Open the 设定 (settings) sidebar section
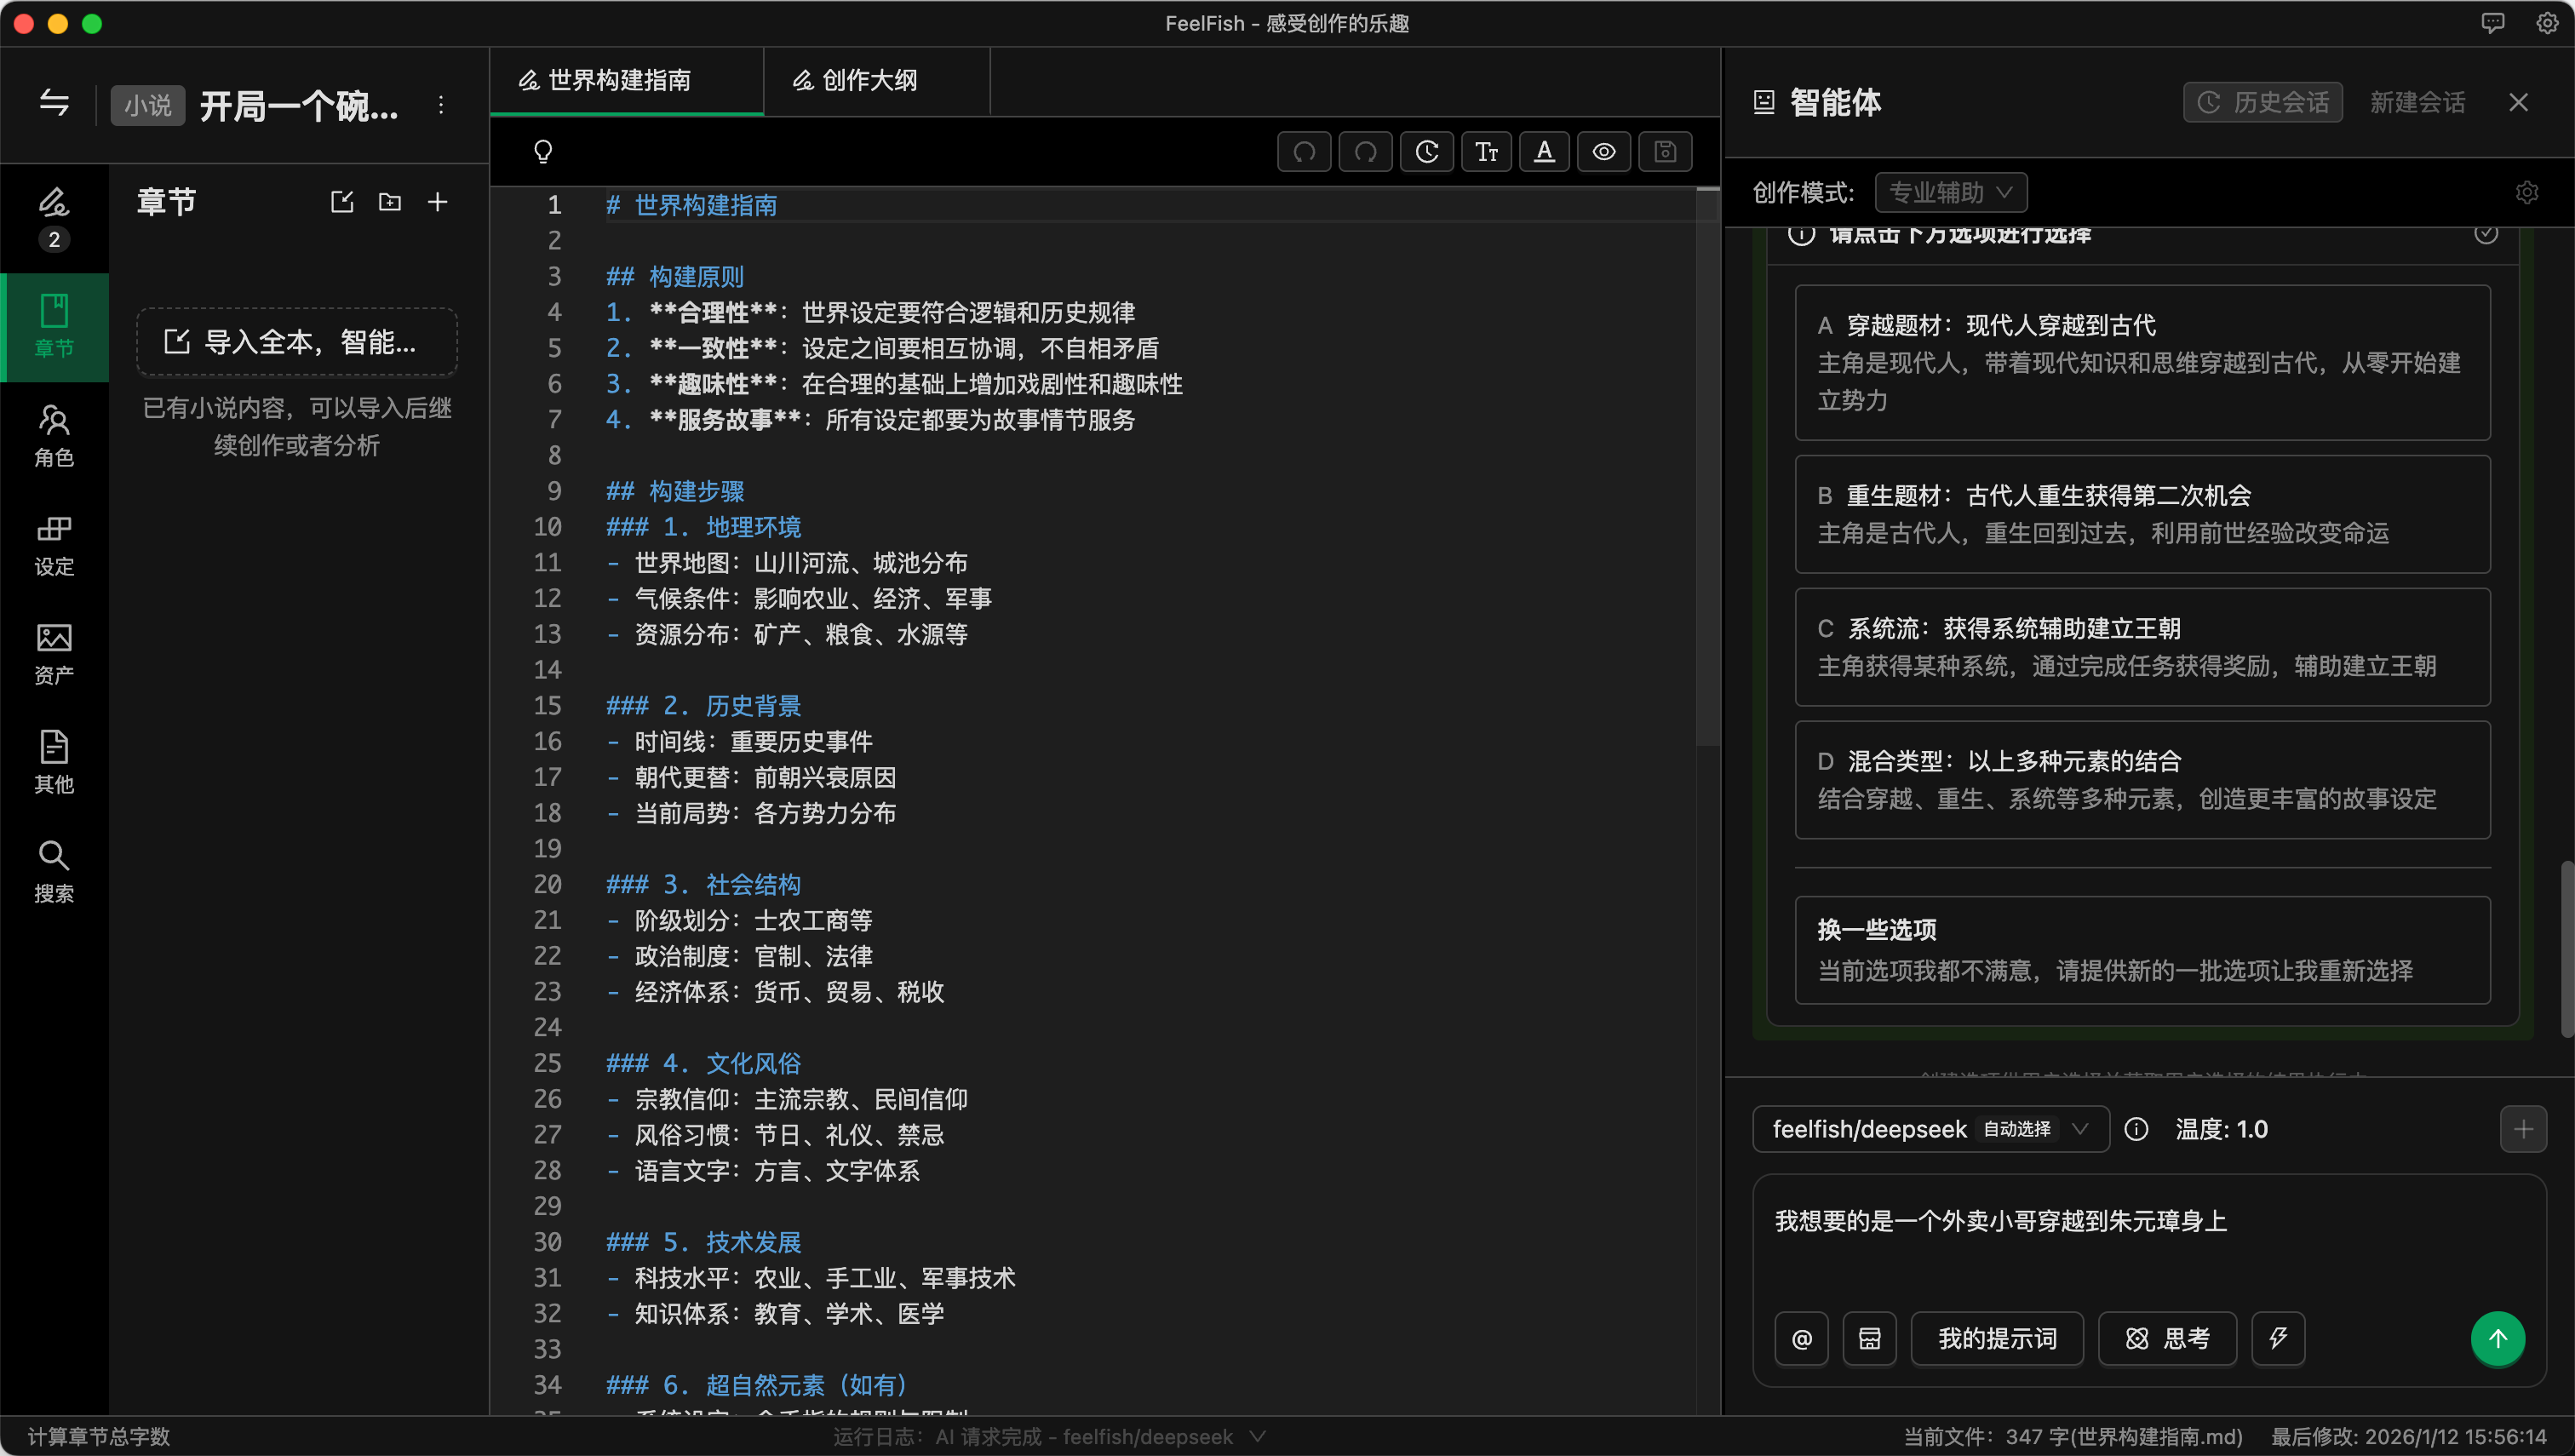2575x1456 pixels. coord(54,545)
